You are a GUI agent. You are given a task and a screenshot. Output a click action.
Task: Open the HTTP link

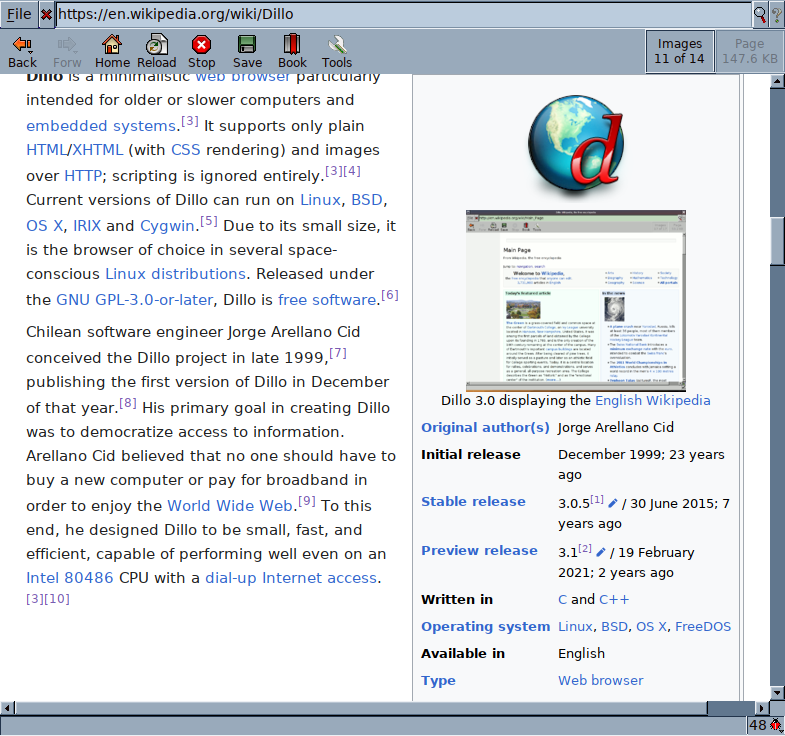pyautogui.click(x=83, y=176)
